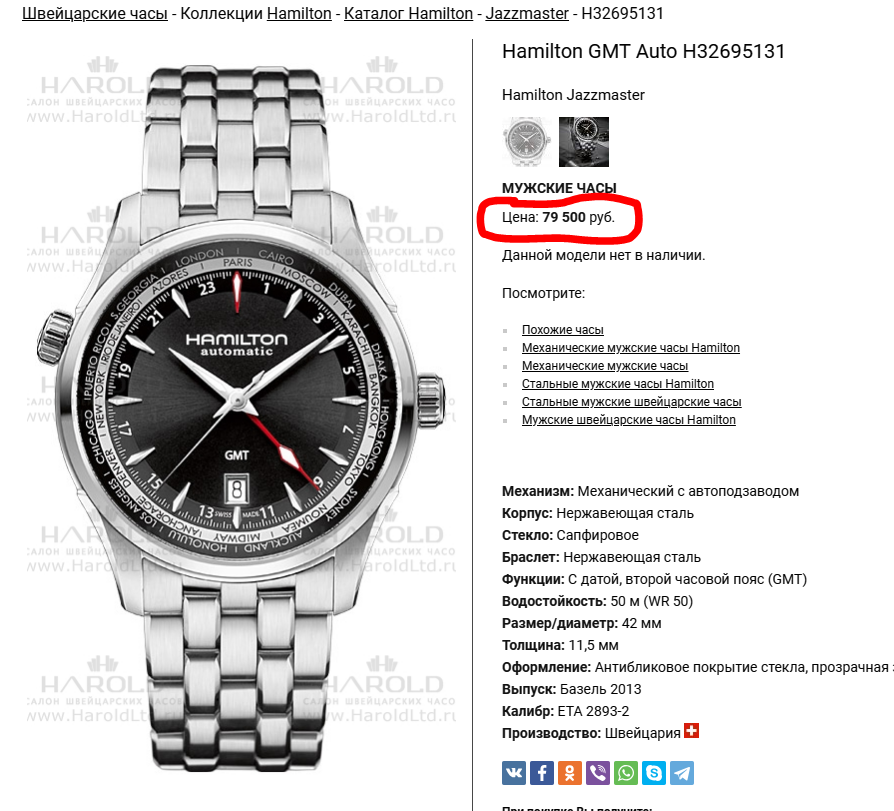
Task: Click the Swiss flag icon next to Швейцария
Action: click(692, 731)
